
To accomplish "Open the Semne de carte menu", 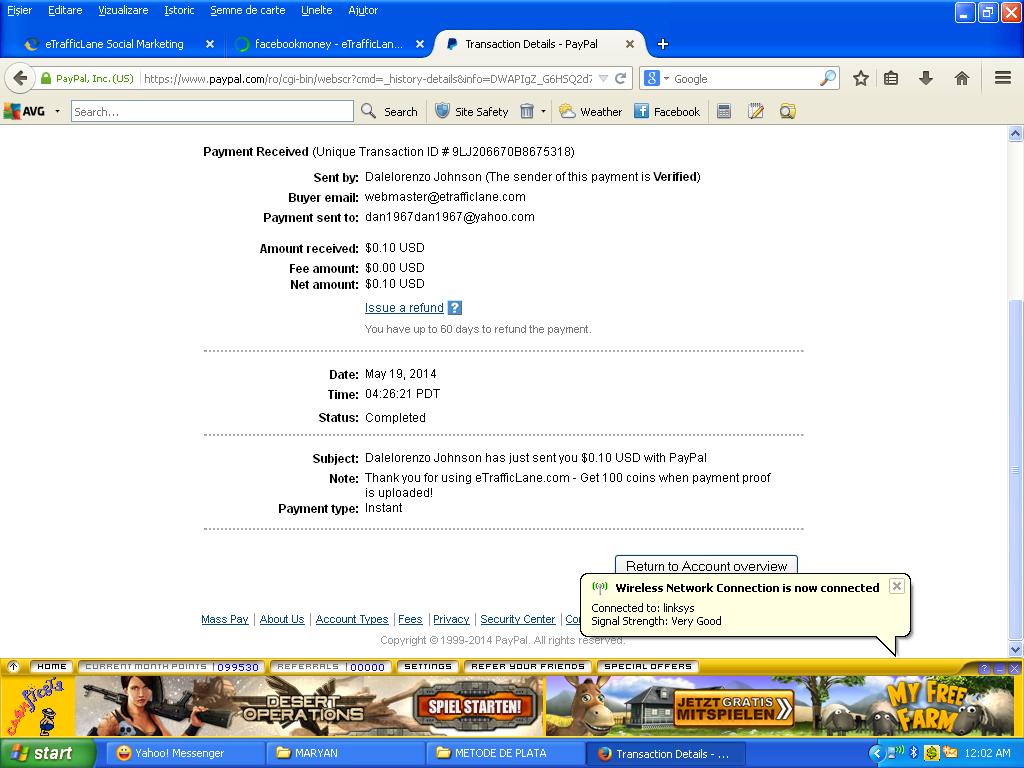I will 248,10.
